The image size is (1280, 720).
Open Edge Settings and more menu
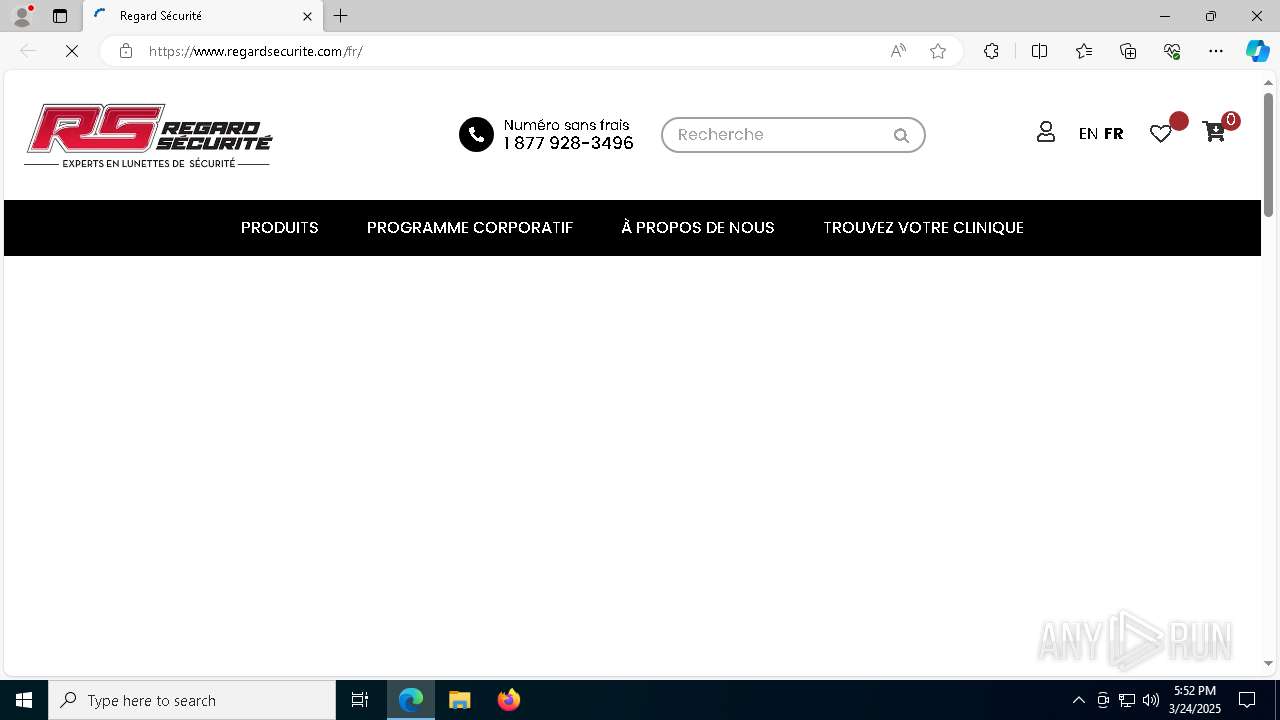point(1216,51)
